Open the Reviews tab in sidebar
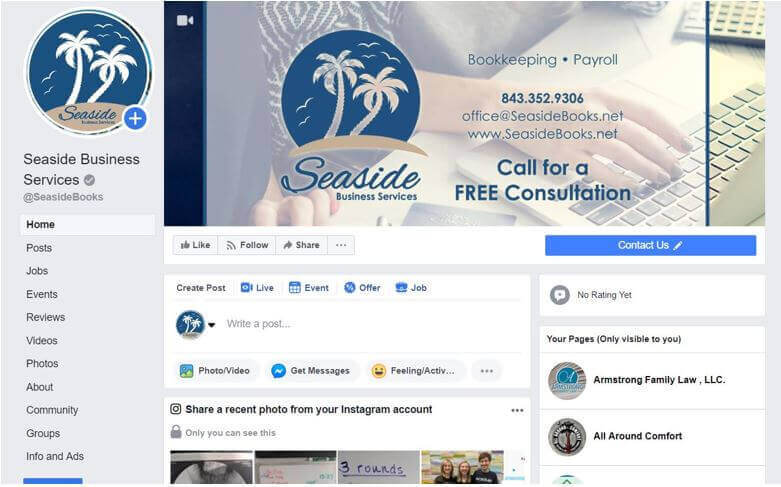The height and width of the screenshot is (487, 781). coord(45,317)
